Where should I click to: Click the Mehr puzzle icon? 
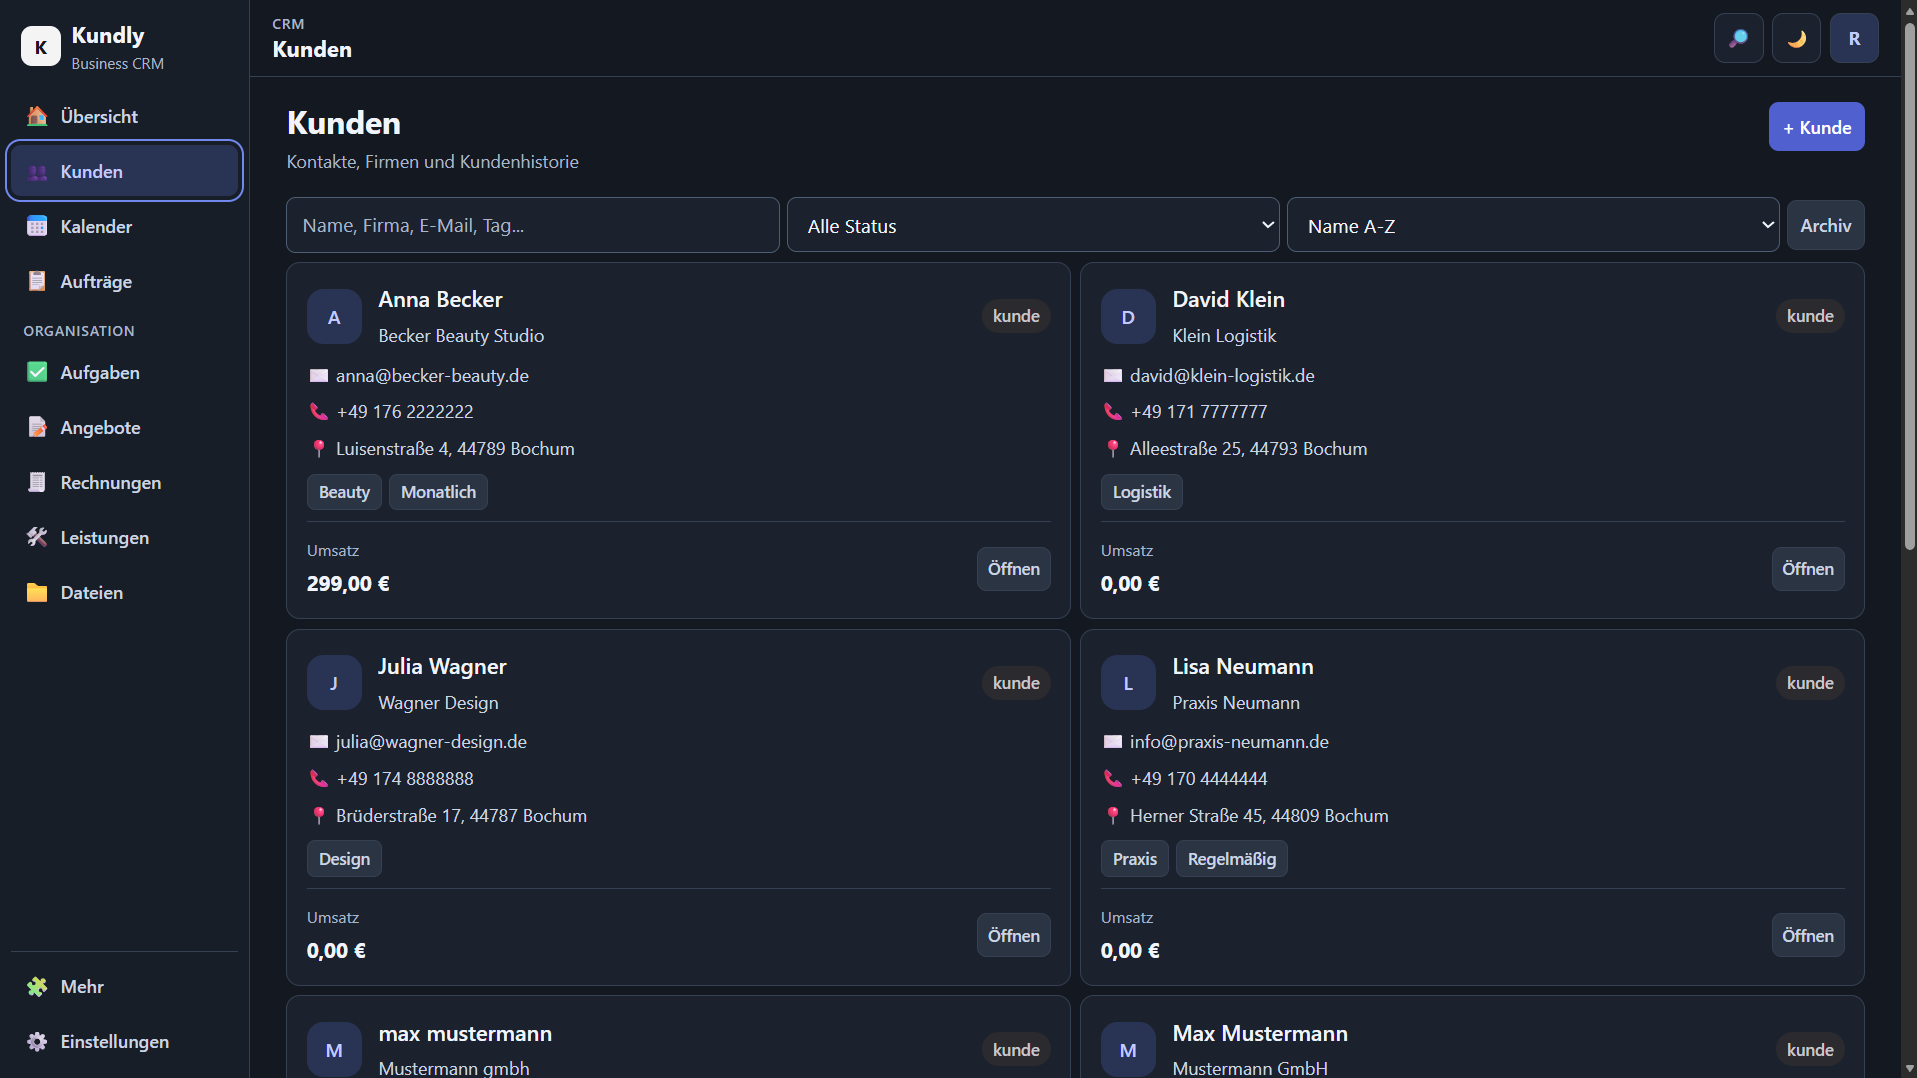point(37,986)
